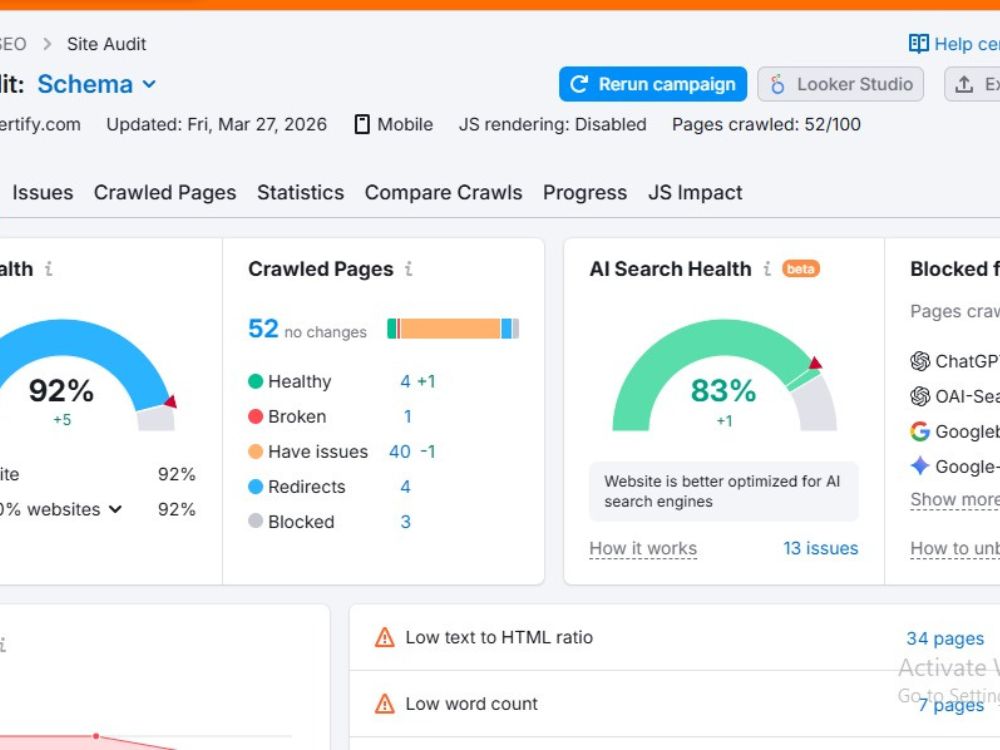The width and height of the screenshot is (1000, 750).
Task: Click the 52 crawled pages total
Action: [263, 329]
